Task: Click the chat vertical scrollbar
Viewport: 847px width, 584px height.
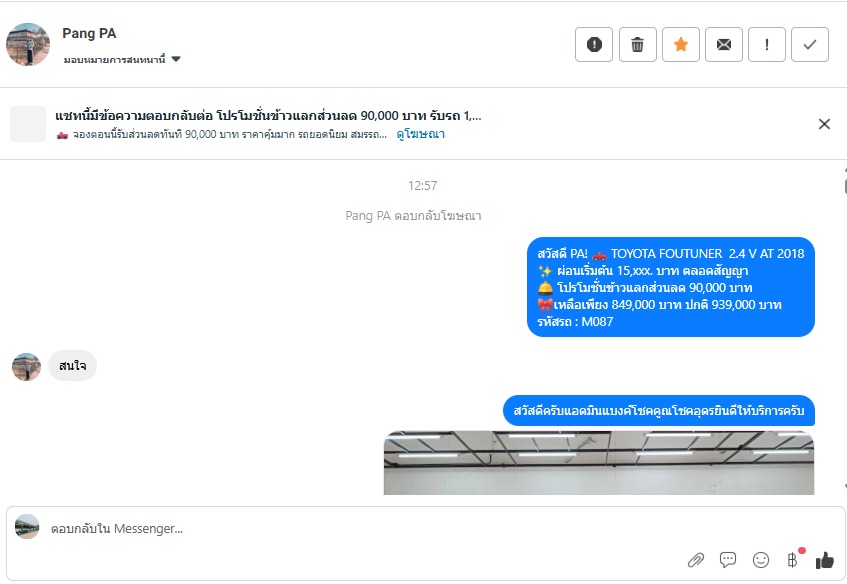Action: (844, 328)
